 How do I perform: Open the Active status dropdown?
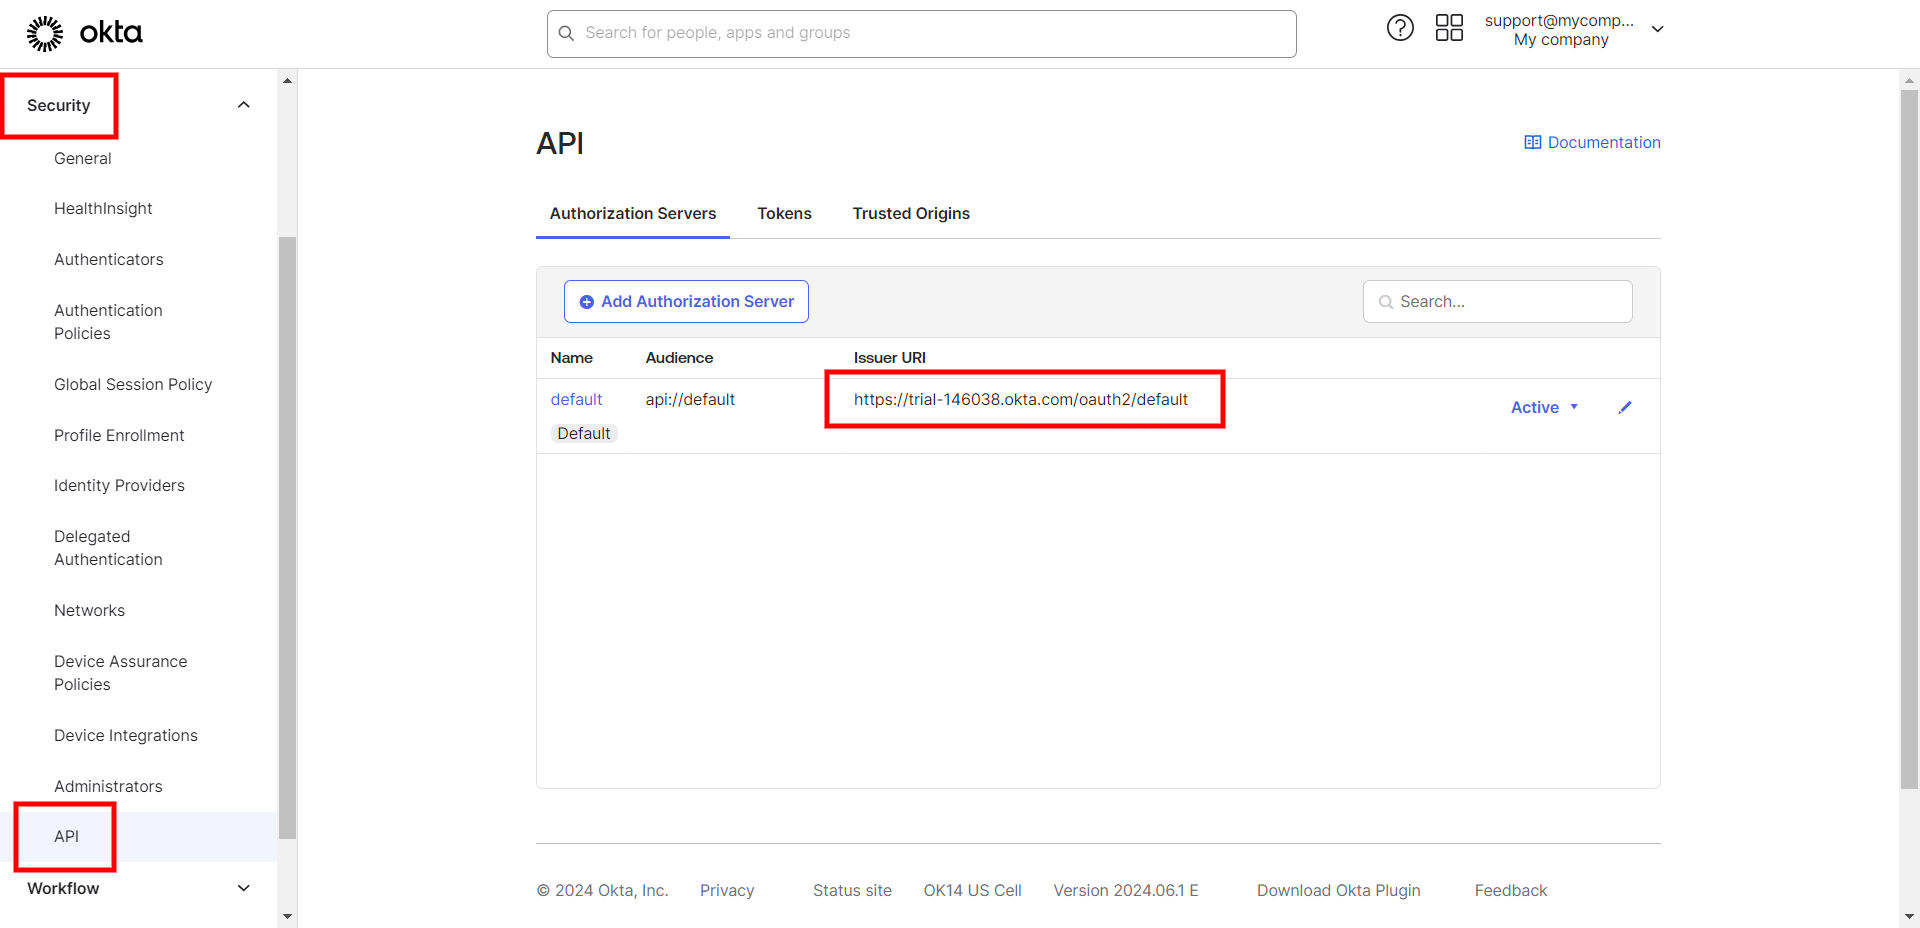click(x=1544, y=407)
